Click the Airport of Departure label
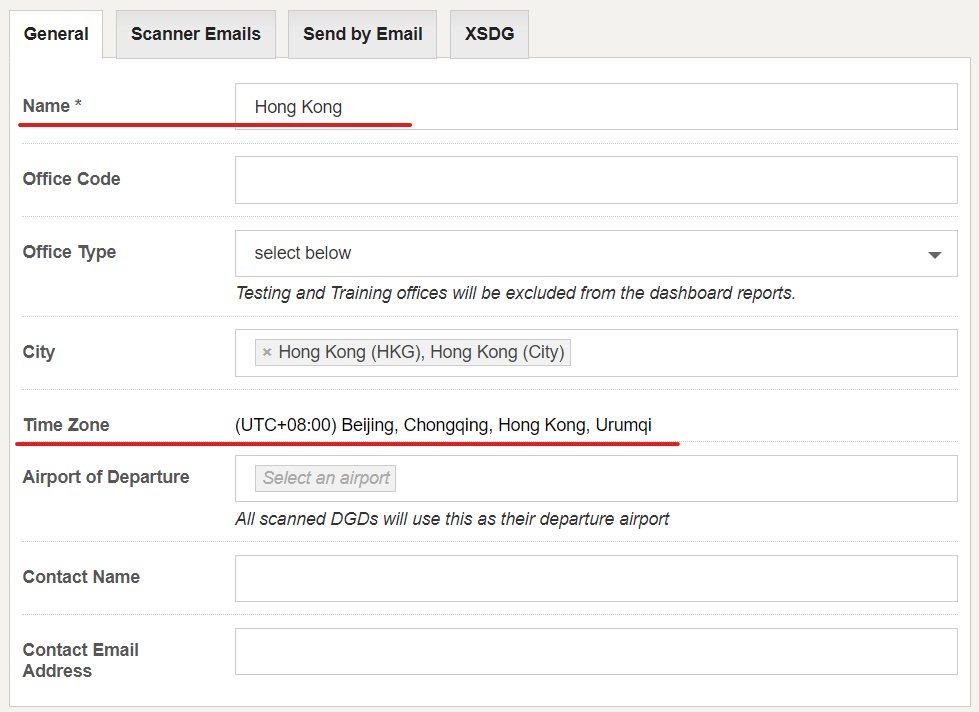Screen dimensions: 979x712 pyautogui.click(x=106, y=477)
